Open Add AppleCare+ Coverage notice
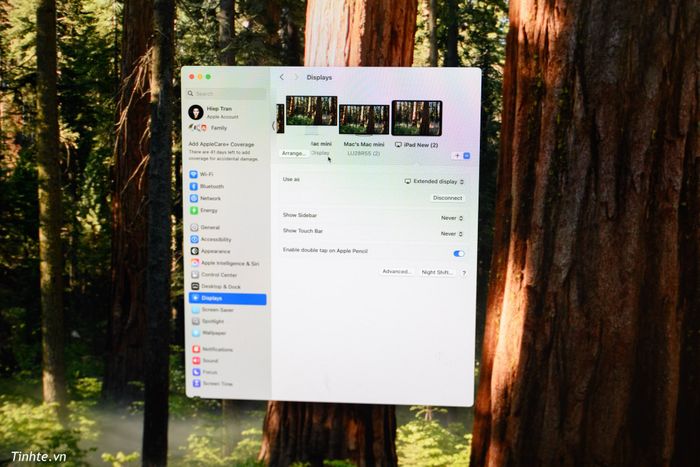This screenshot has height=467, width=700. point(223,151)
